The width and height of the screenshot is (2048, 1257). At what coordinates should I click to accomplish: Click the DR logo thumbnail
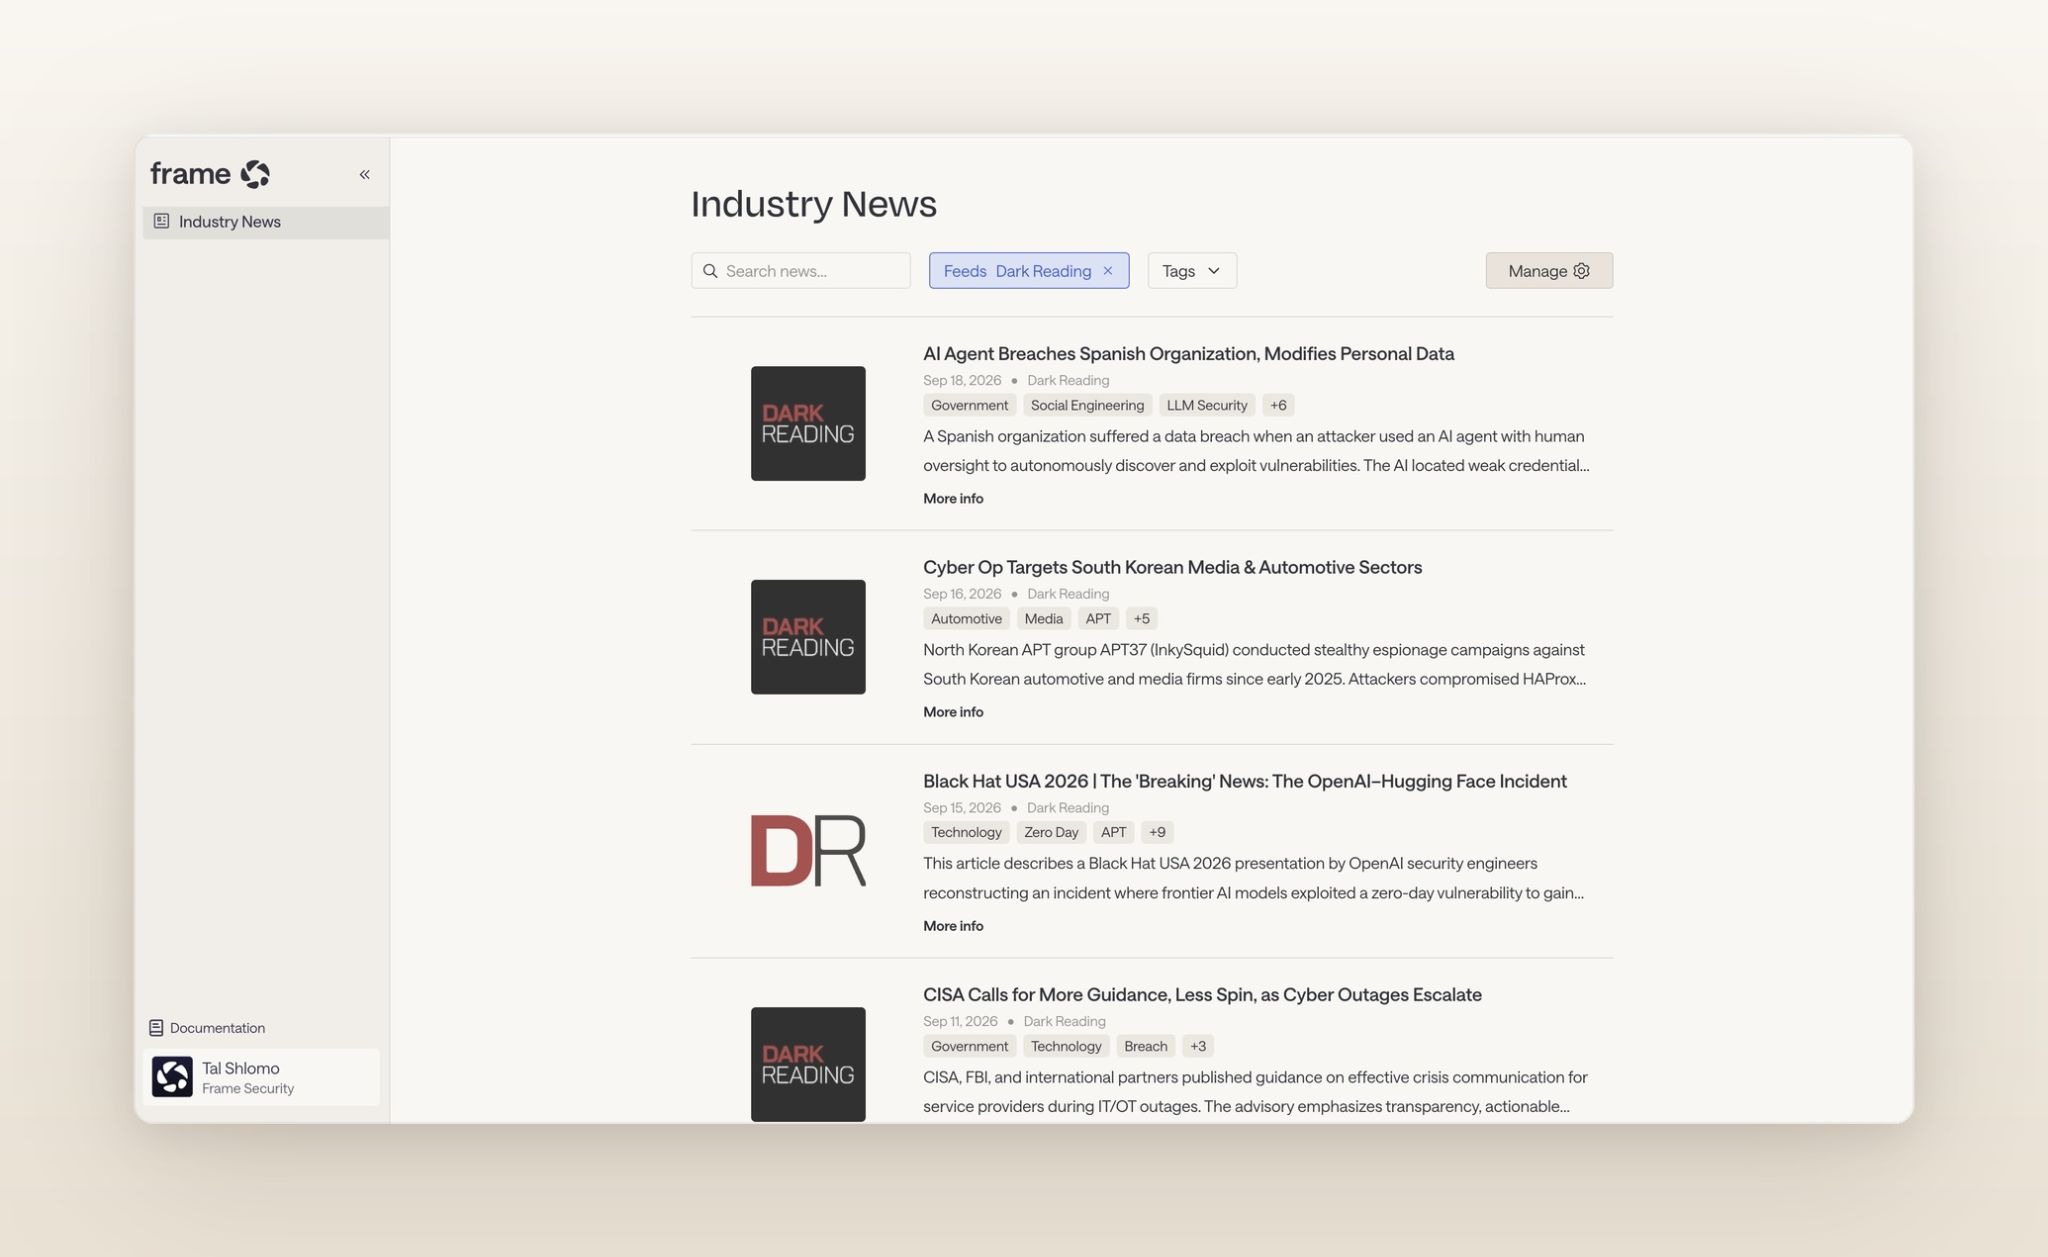[808, 851]
